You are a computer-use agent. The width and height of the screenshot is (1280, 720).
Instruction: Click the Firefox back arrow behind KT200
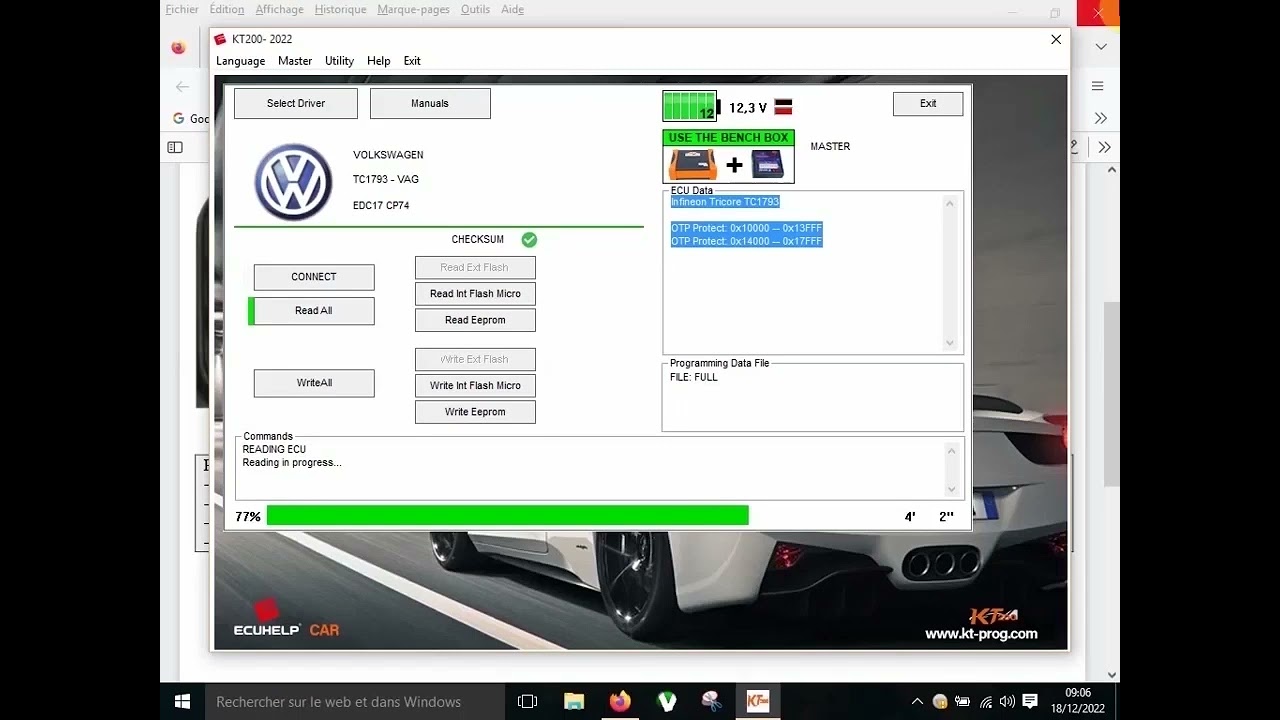[182, 87]
